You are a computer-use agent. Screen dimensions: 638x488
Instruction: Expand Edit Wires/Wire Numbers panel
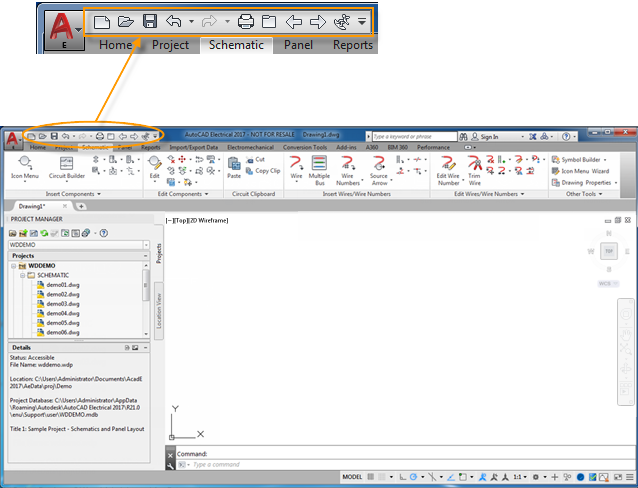point(489,194)
